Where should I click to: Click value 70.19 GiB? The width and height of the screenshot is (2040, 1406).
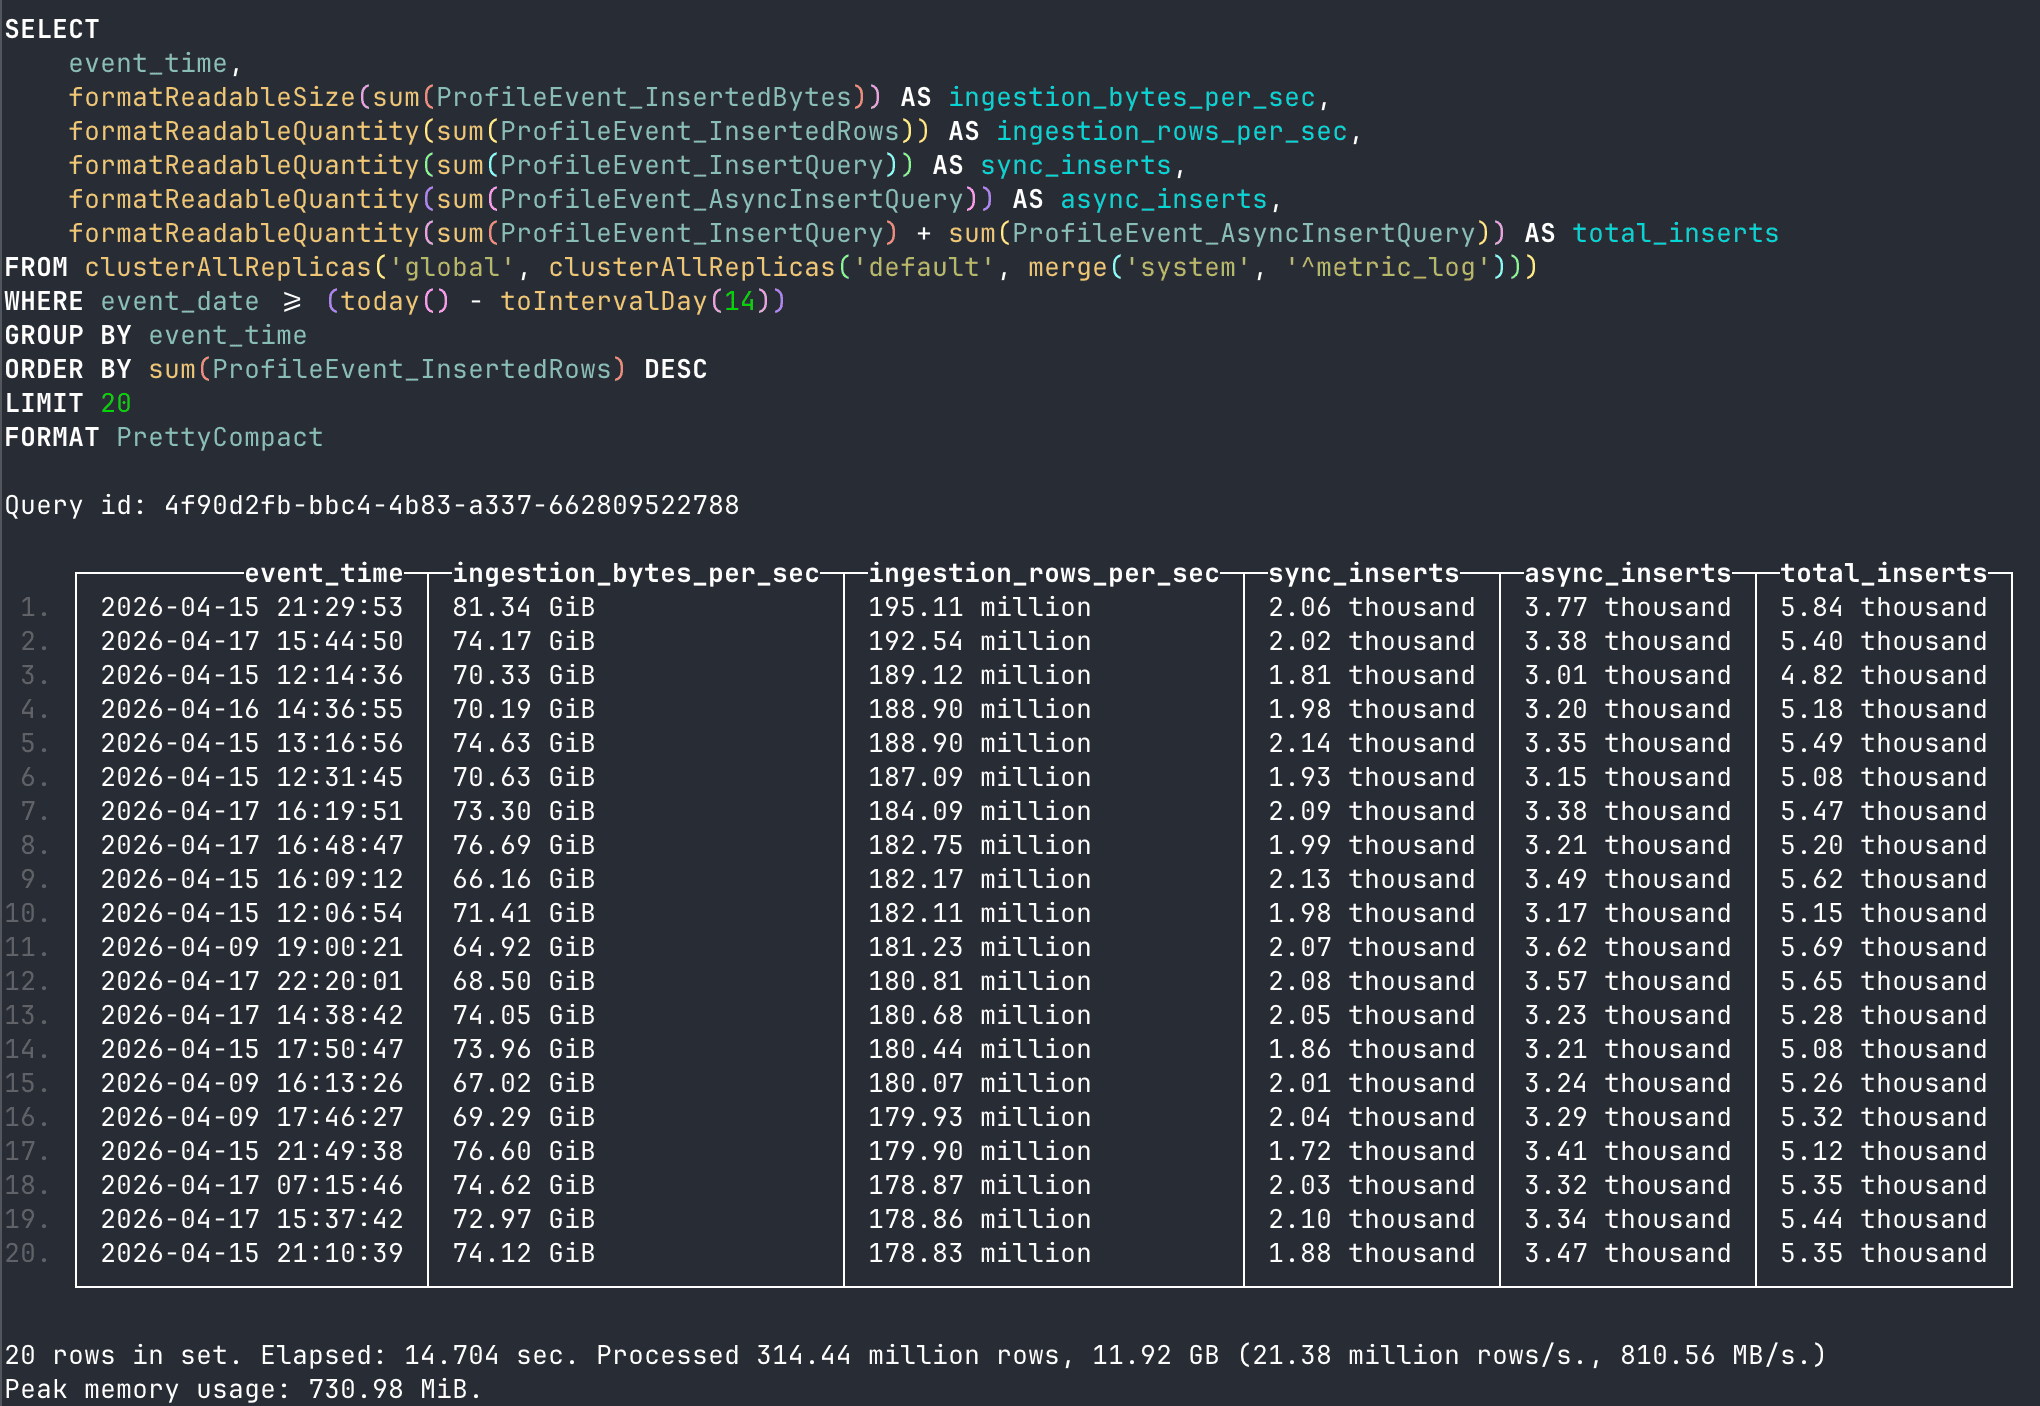tap(524, 709)
